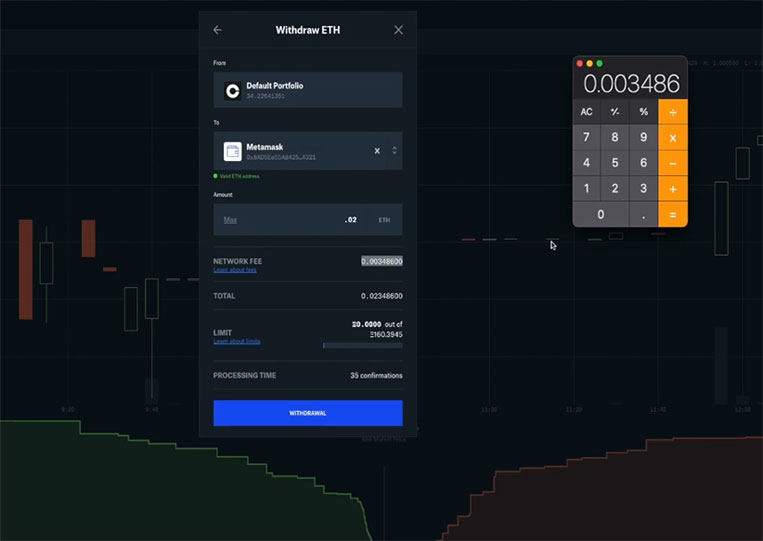Click the minus key on Calculator
Screen dimensions: 763x541
pyautogui.click(x=672, y=163)
